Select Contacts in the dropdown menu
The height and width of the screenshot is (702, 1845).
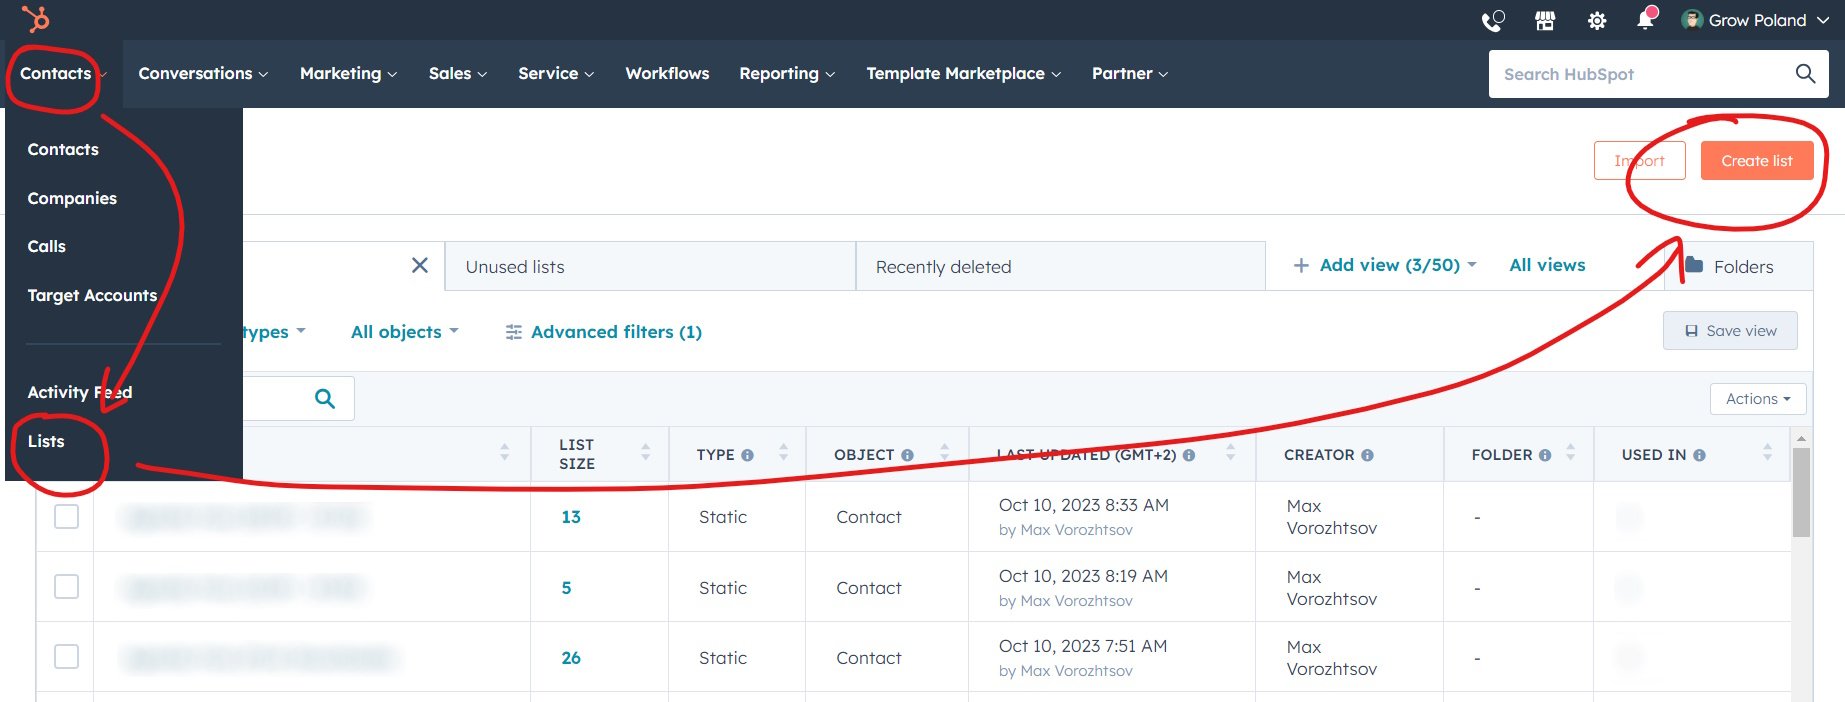click(x=63, y=149)
